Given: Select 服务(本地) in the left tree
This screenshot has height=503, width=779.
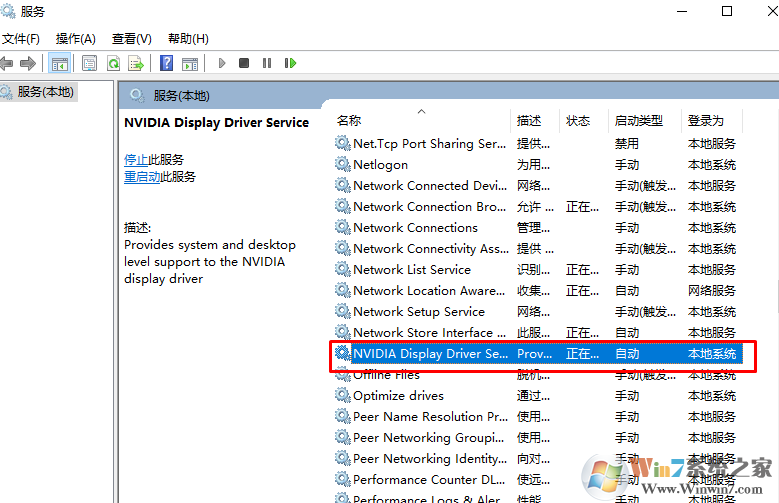Looking at the screenshot, I should 45,91.
